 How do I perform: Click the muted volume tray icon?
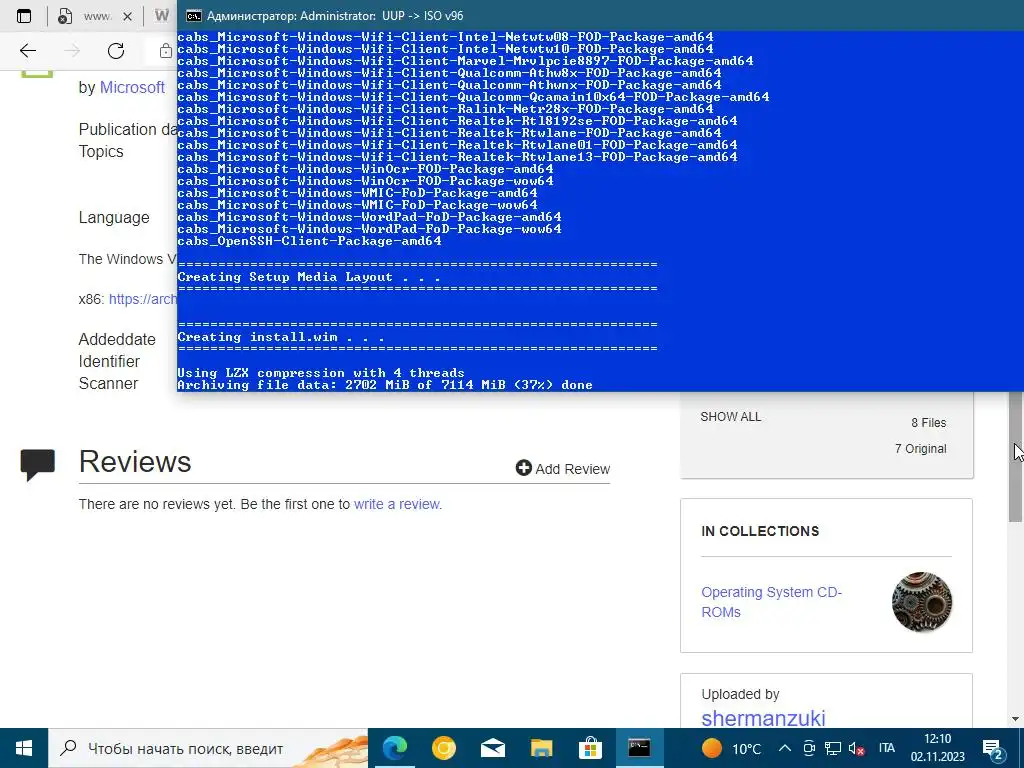coord(856,748)
